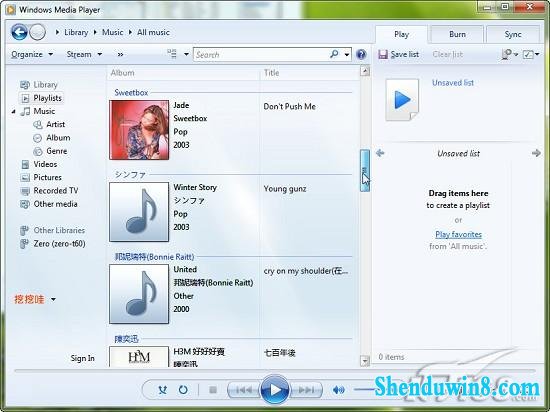Mute the volume speaker icon
Screen dimensions: 550x412
tap(338, 390)
